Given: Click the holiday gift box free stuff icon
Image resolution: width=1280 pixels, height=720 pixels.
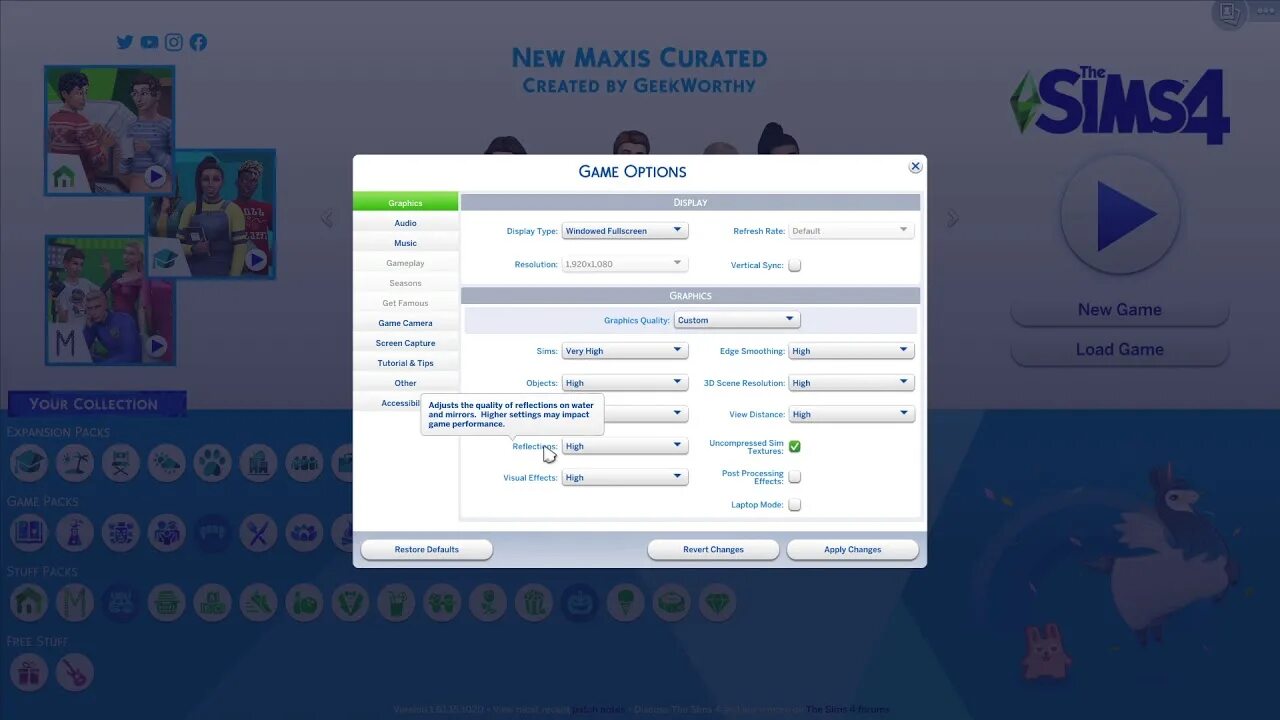Looking at the screenshot, I should (28, 672).
